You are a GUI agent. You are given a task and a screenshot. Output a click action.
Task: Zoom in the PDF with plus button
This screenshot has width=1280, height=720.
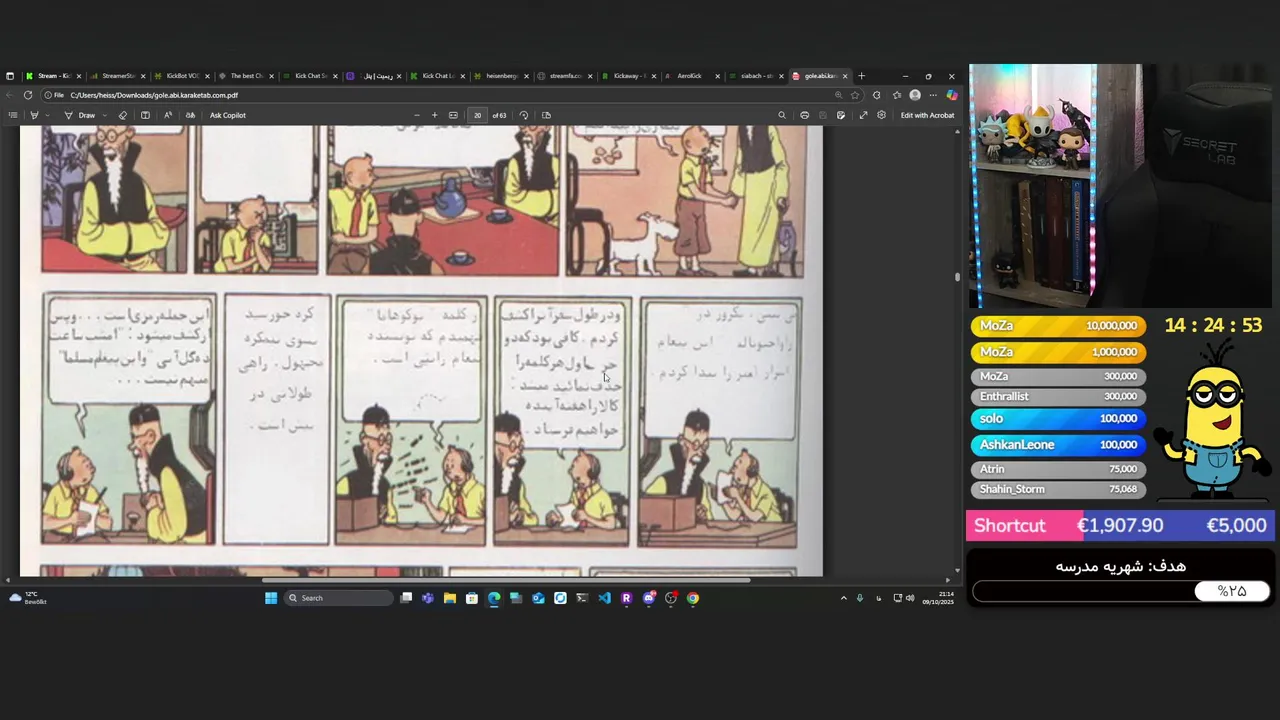click(x=434, y=115)
